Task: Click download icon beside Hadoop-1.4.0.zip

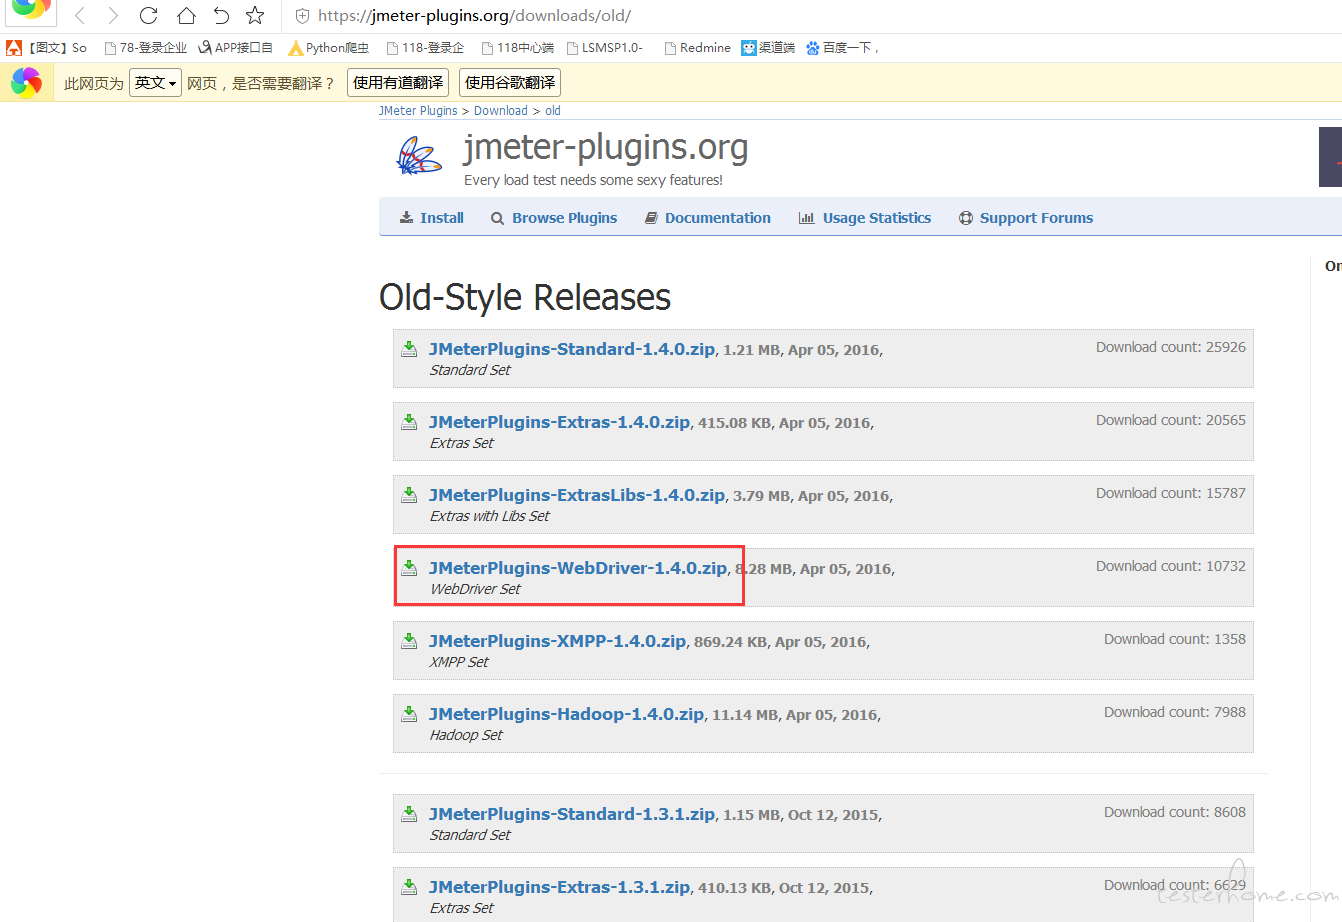Action: [409, 714]
